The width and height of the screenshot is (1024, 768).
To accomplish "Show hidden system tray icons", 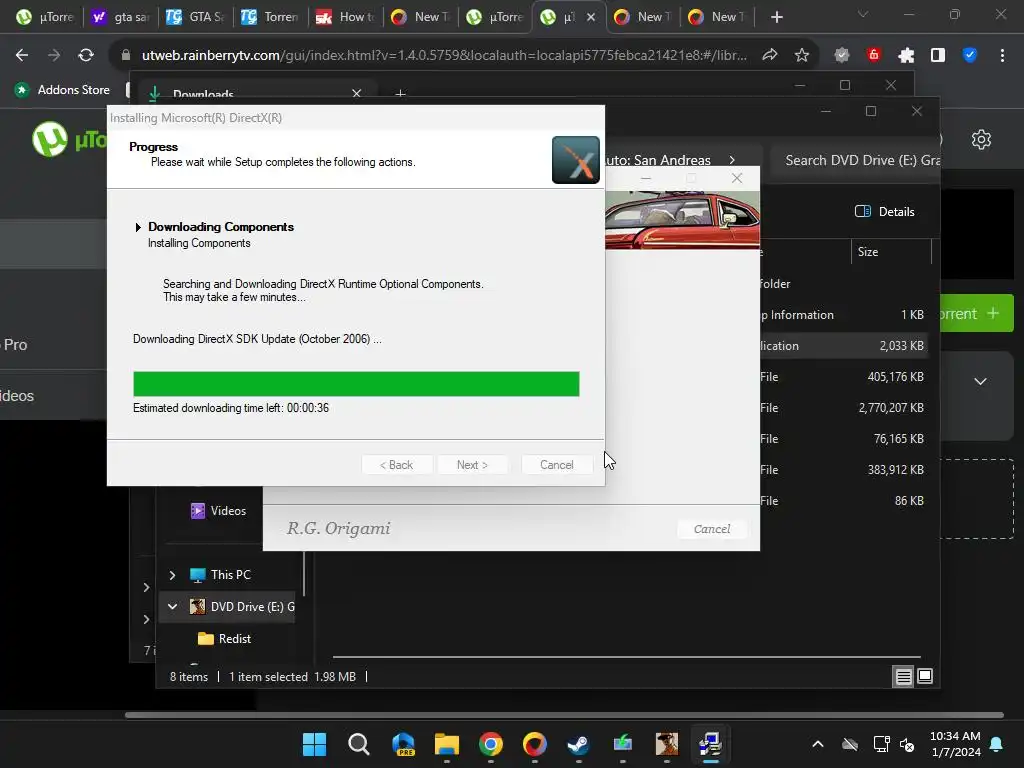I will tap(818, 744).
